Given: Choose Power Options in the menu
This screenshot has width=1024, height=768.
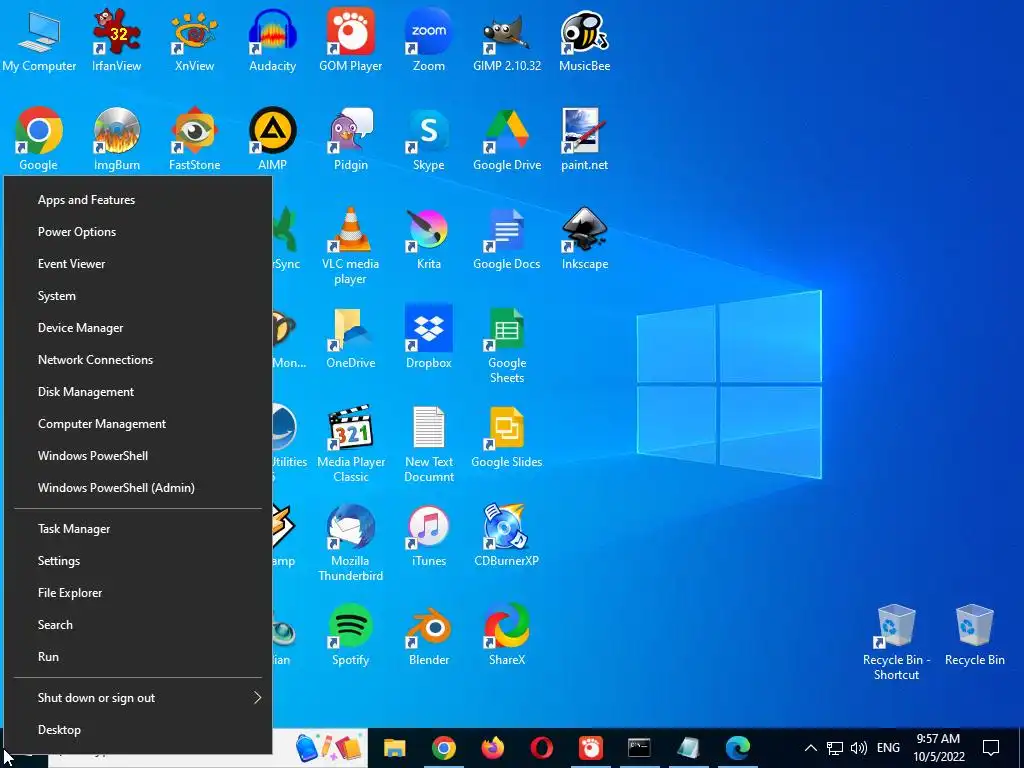Looking at the screenshot, I should pyautogui.click(x=138, y=232).
